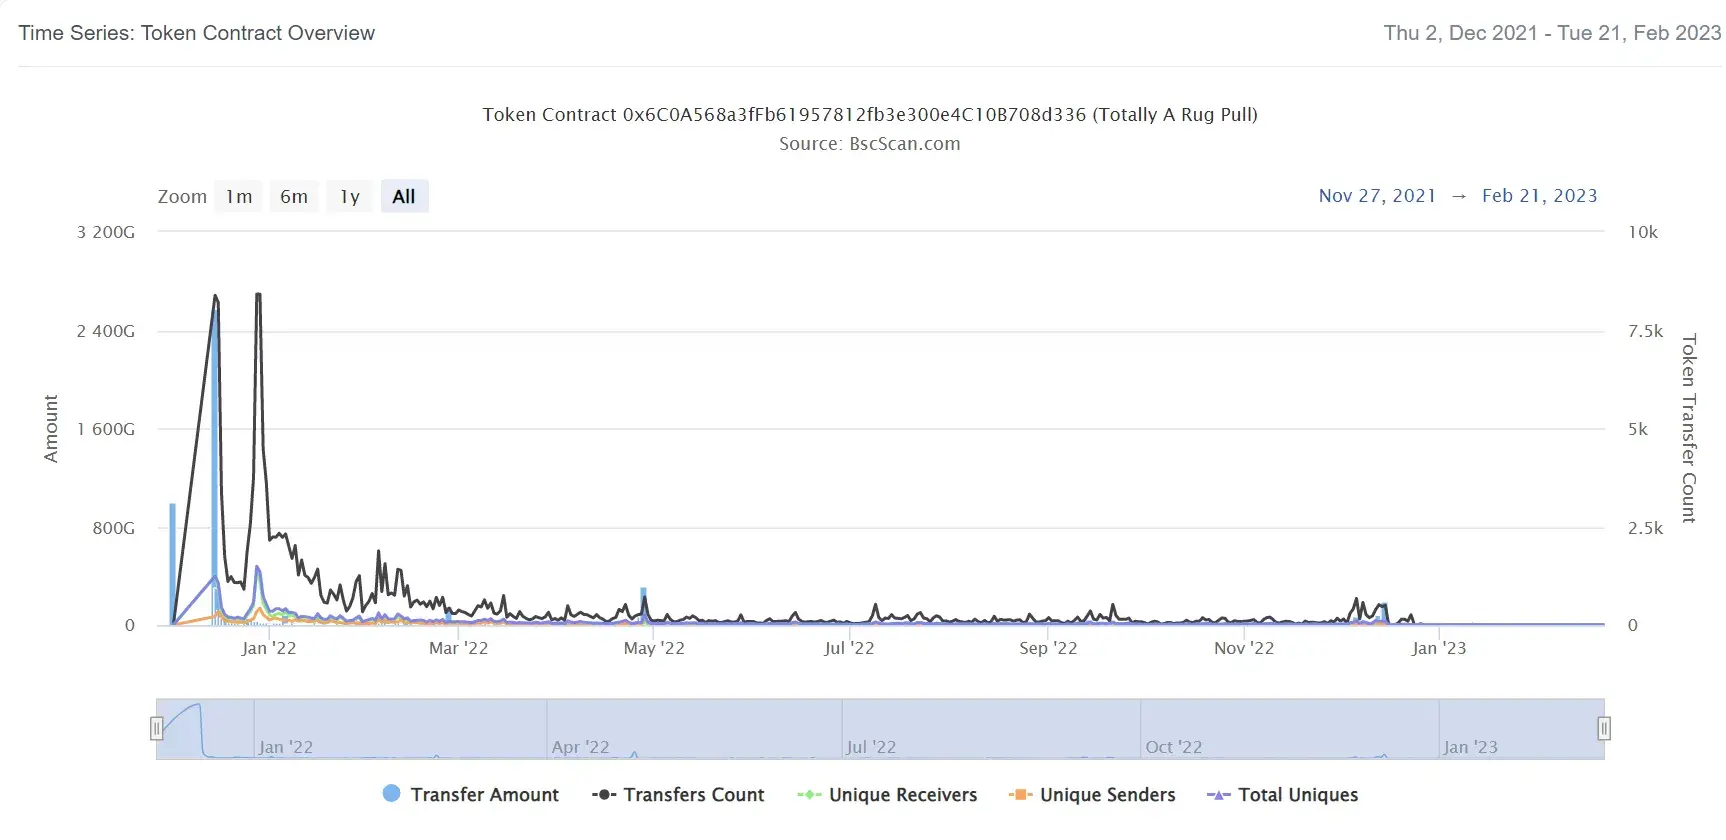1726x840 pixels.
Task: Click the Mar '22 x-axis label
Action: [x=458, y=648]
